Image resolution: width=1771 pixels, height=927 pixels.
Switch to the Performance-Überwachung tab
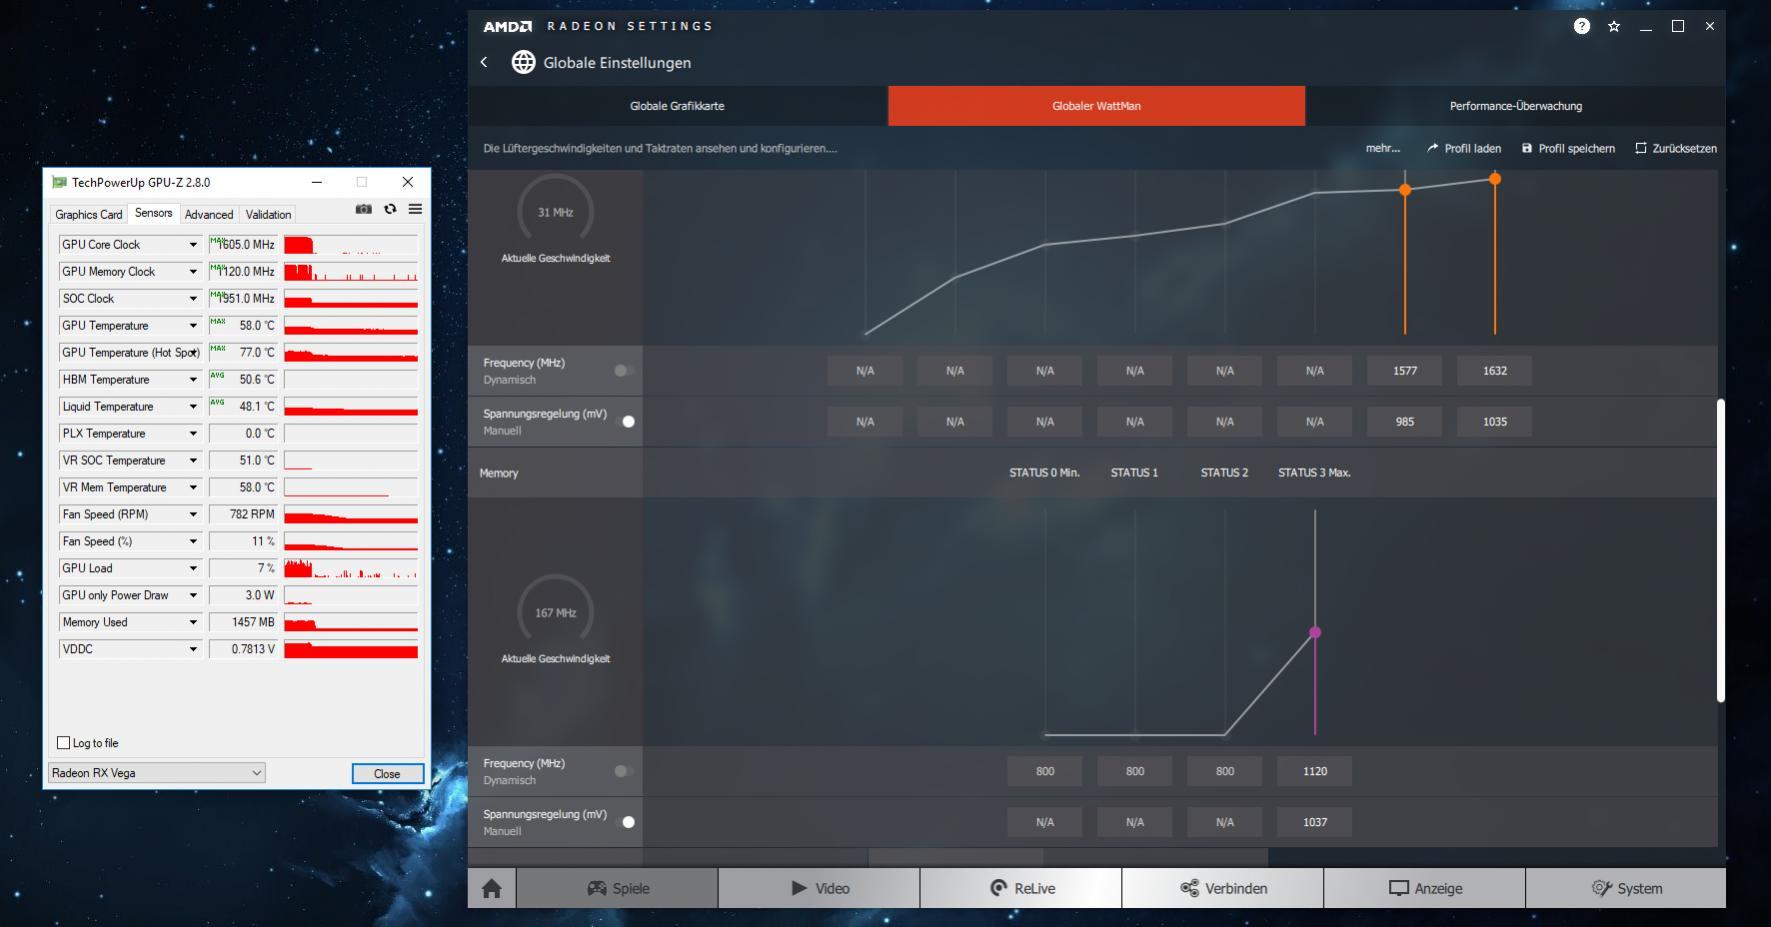click(x=1516, y=106)
